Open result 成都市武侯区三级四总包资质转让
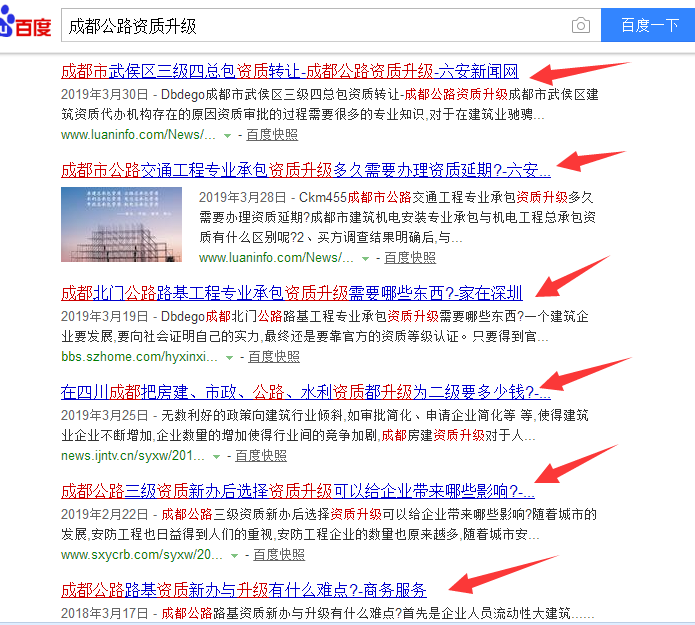Screen dimensions: 695x625 [x=290, y=71]
